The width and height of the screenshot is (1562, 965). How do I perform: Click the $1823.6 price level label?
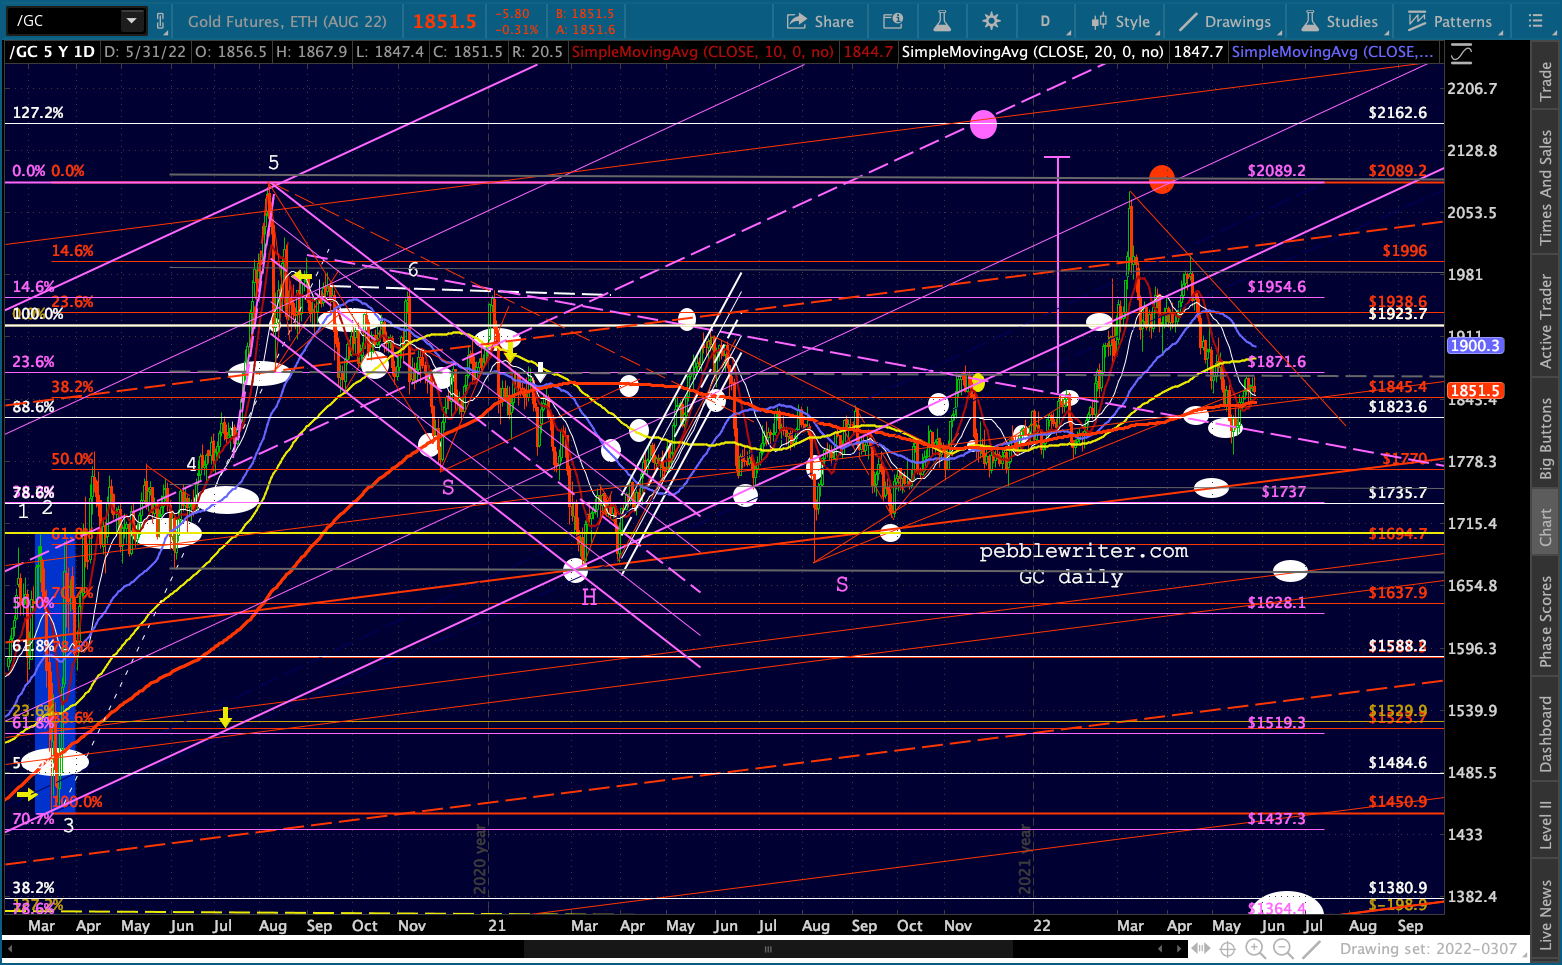[x=1398, y=407]
